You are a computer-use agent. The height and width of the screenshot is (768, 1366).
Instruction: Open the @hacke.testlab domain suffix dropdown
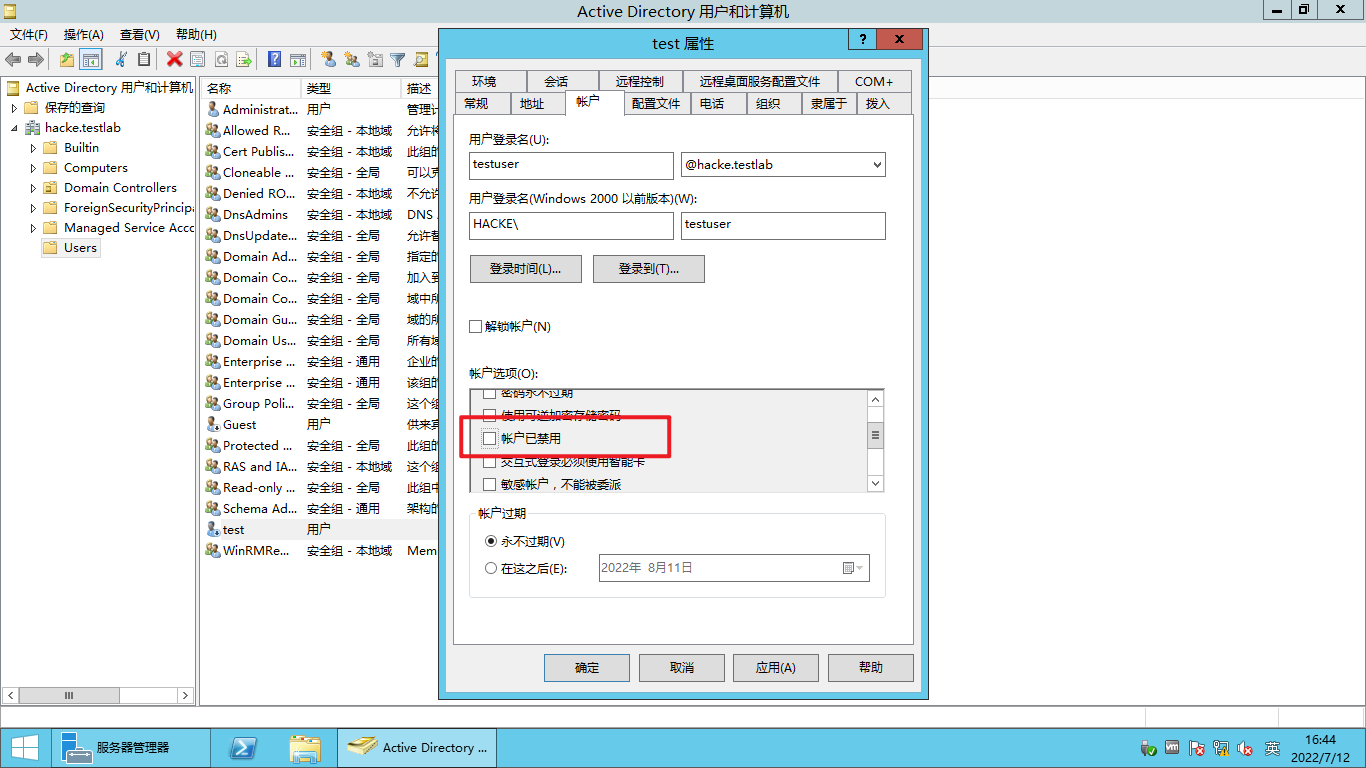click(x=877, y=165)
